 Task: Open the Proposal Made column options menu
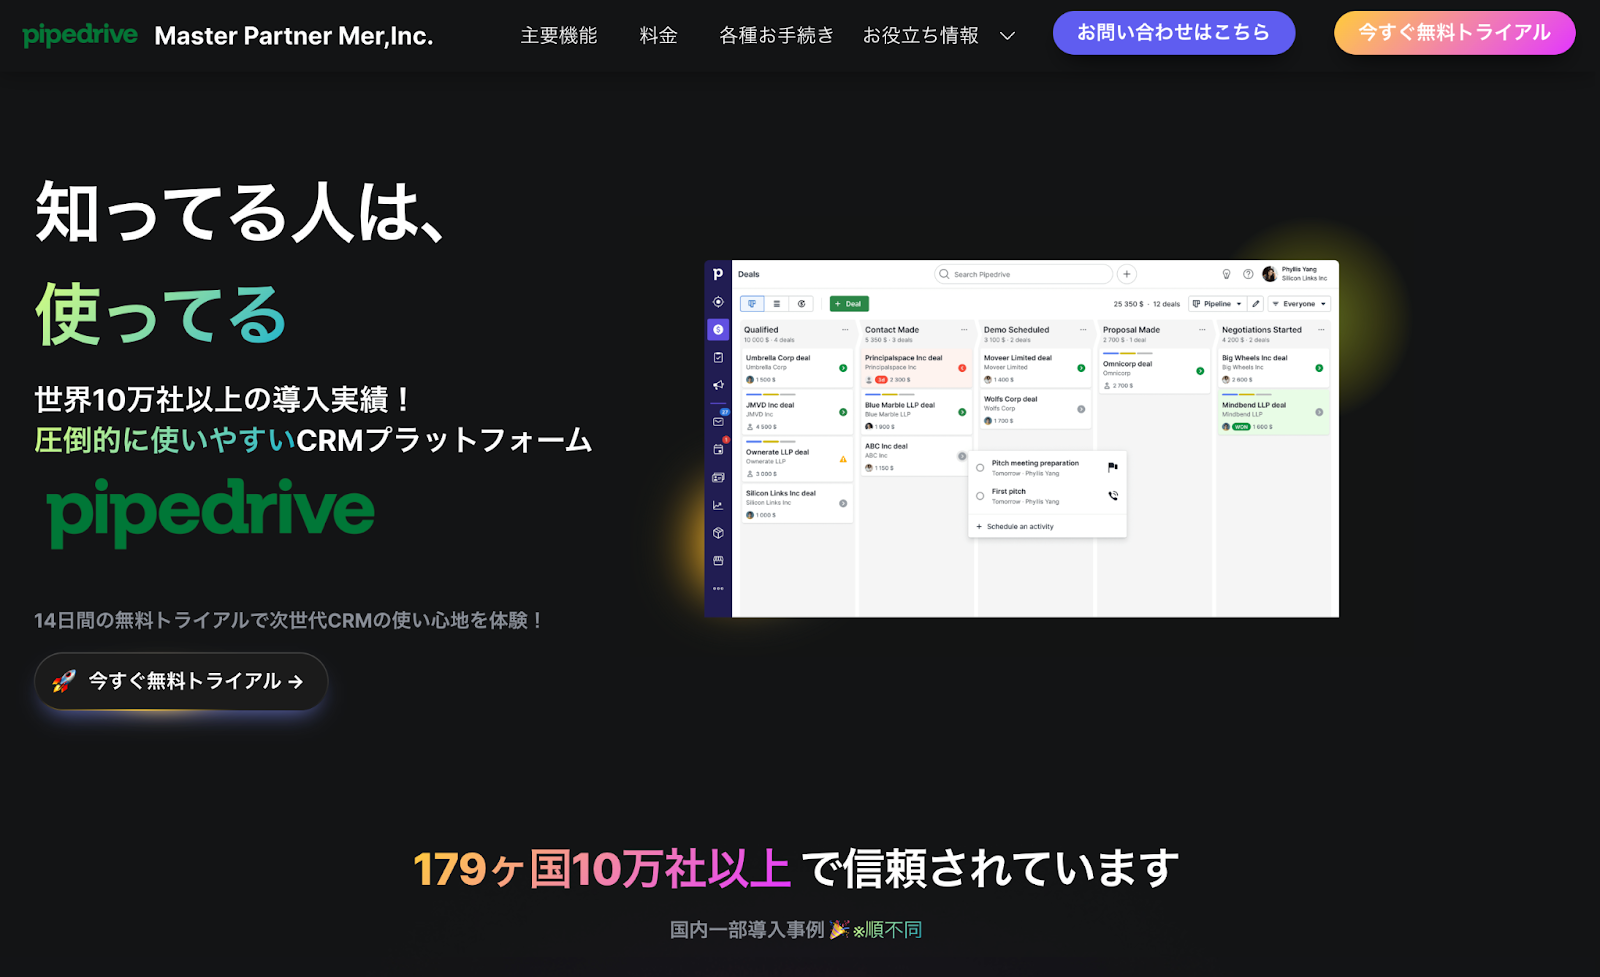(x=1202, y=330)
